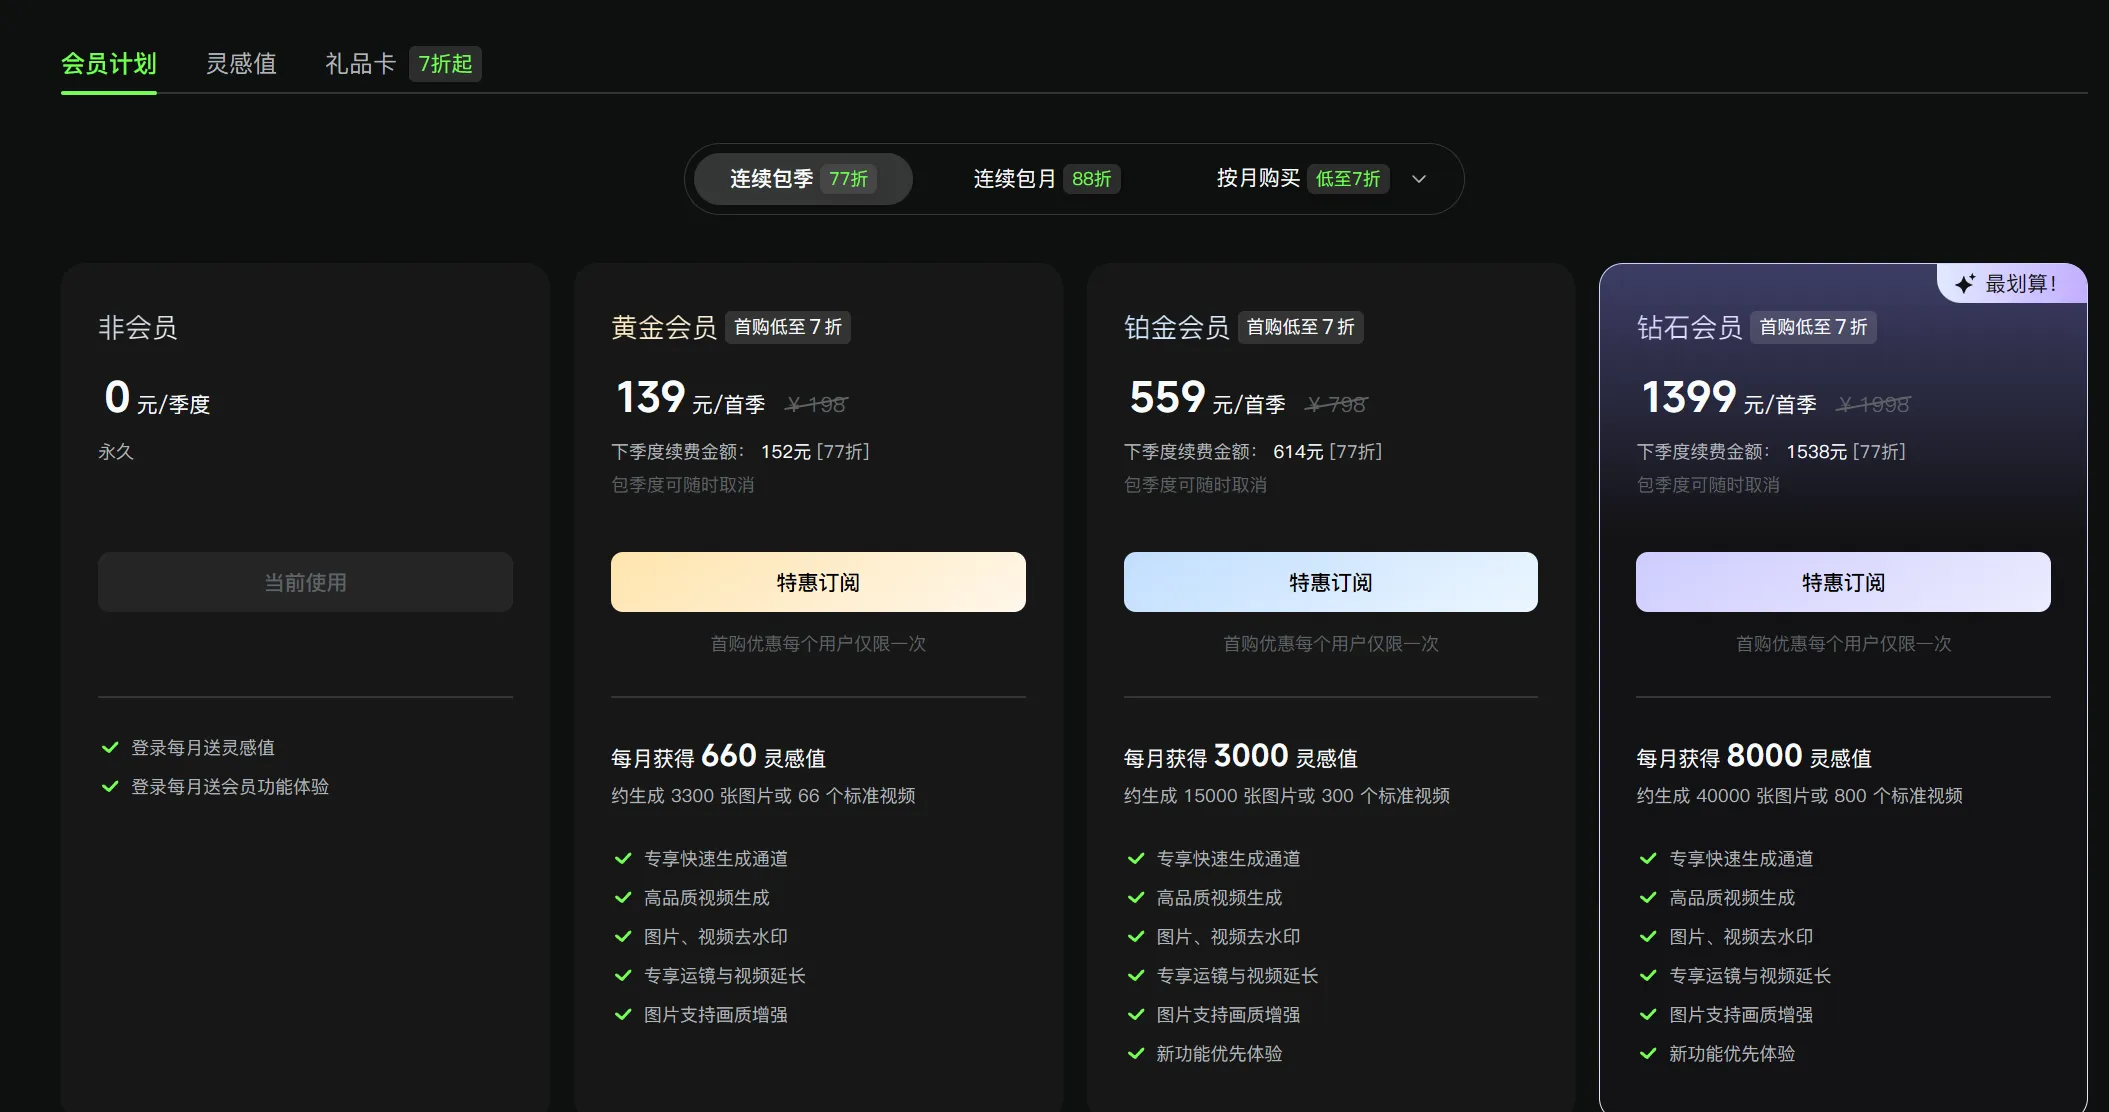Viewport: 2109px width, 1112px height.
Task: Click 约生成 40000 张图片或 800 个标准视频
Action: pos(1799,796)
